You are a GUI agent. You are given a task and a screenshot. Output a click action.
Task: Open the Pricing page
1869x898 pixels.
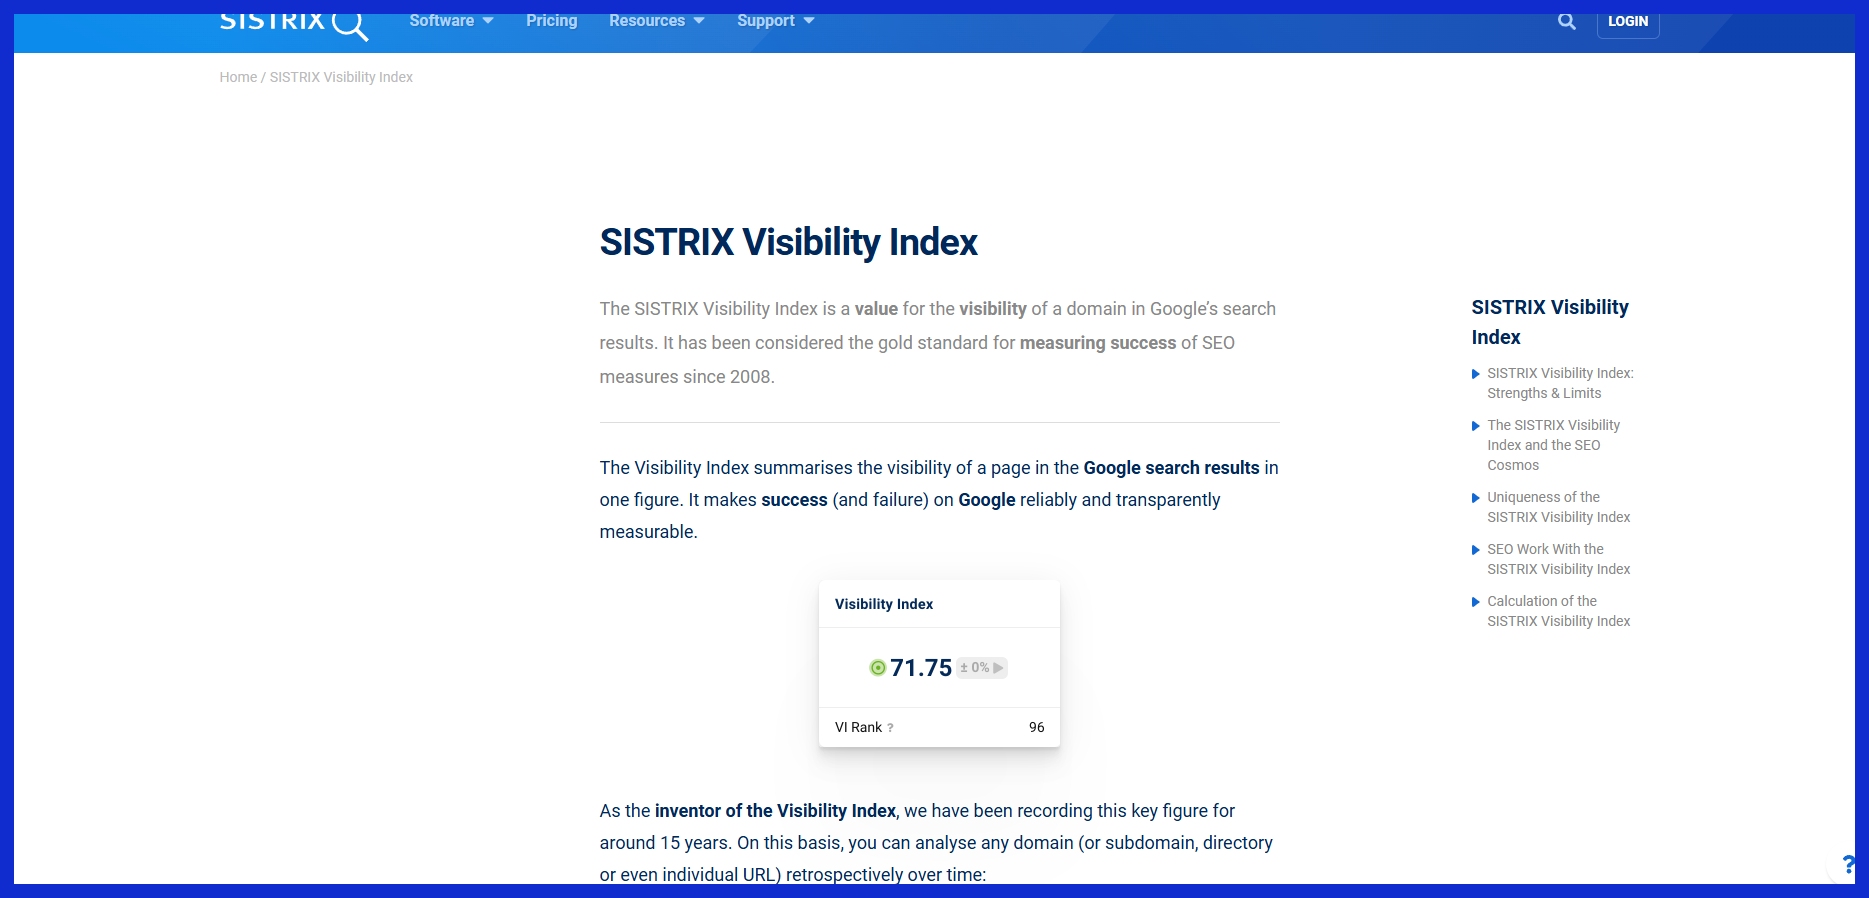click(552, 21)
